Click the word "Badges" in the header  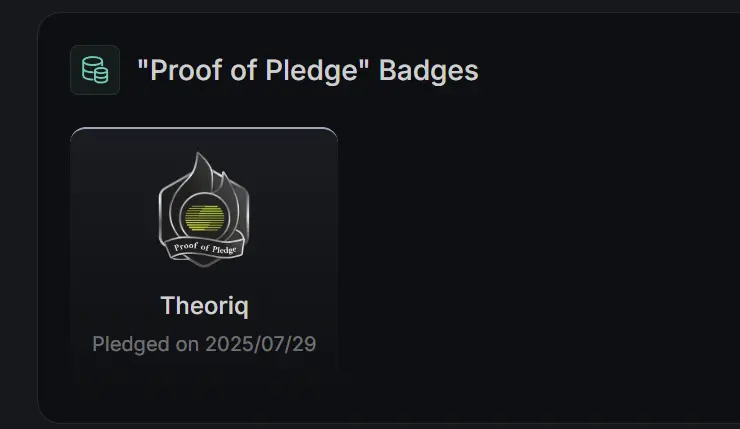click(429, 70)
